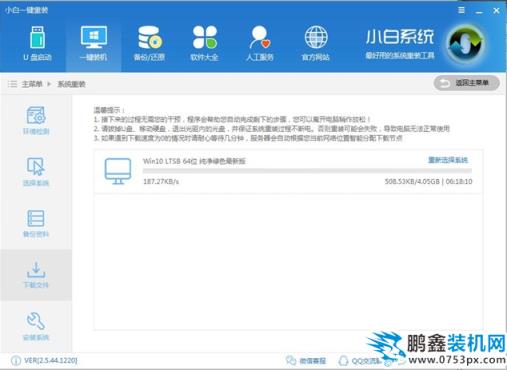The image size is (507, 370).
Task: Open 微信客服 WeChat support
Action: tap(306, 361)
